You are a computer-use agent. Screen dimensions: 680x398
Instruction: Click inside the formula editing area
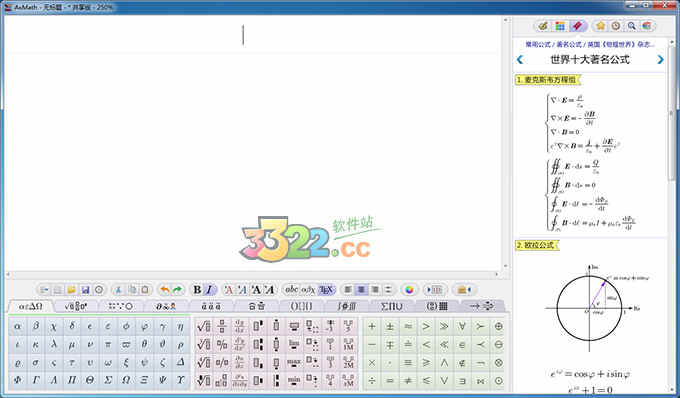point(253,143)
